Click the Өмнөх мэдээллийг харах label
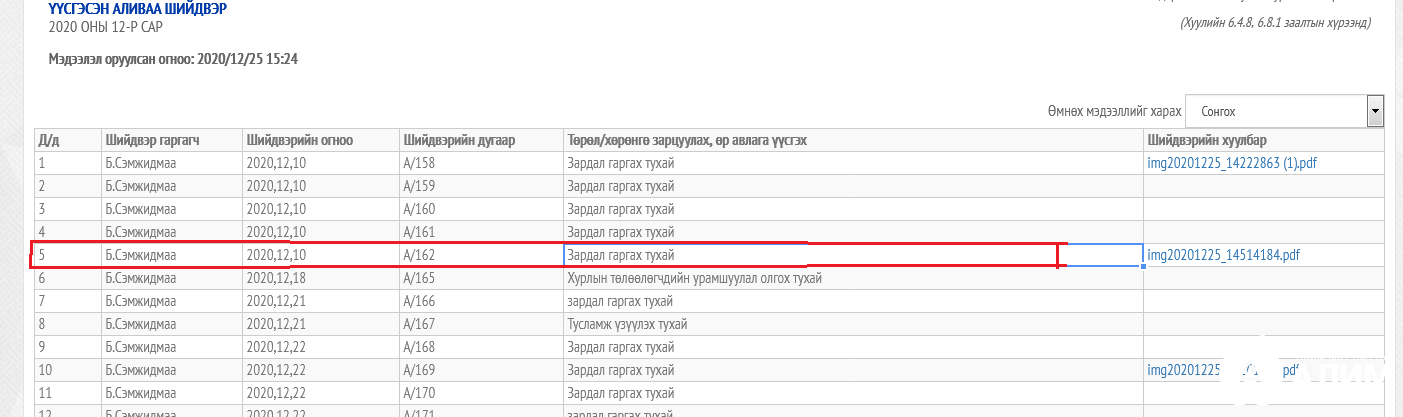The image size is (1403, 417). pos(1113,112)
